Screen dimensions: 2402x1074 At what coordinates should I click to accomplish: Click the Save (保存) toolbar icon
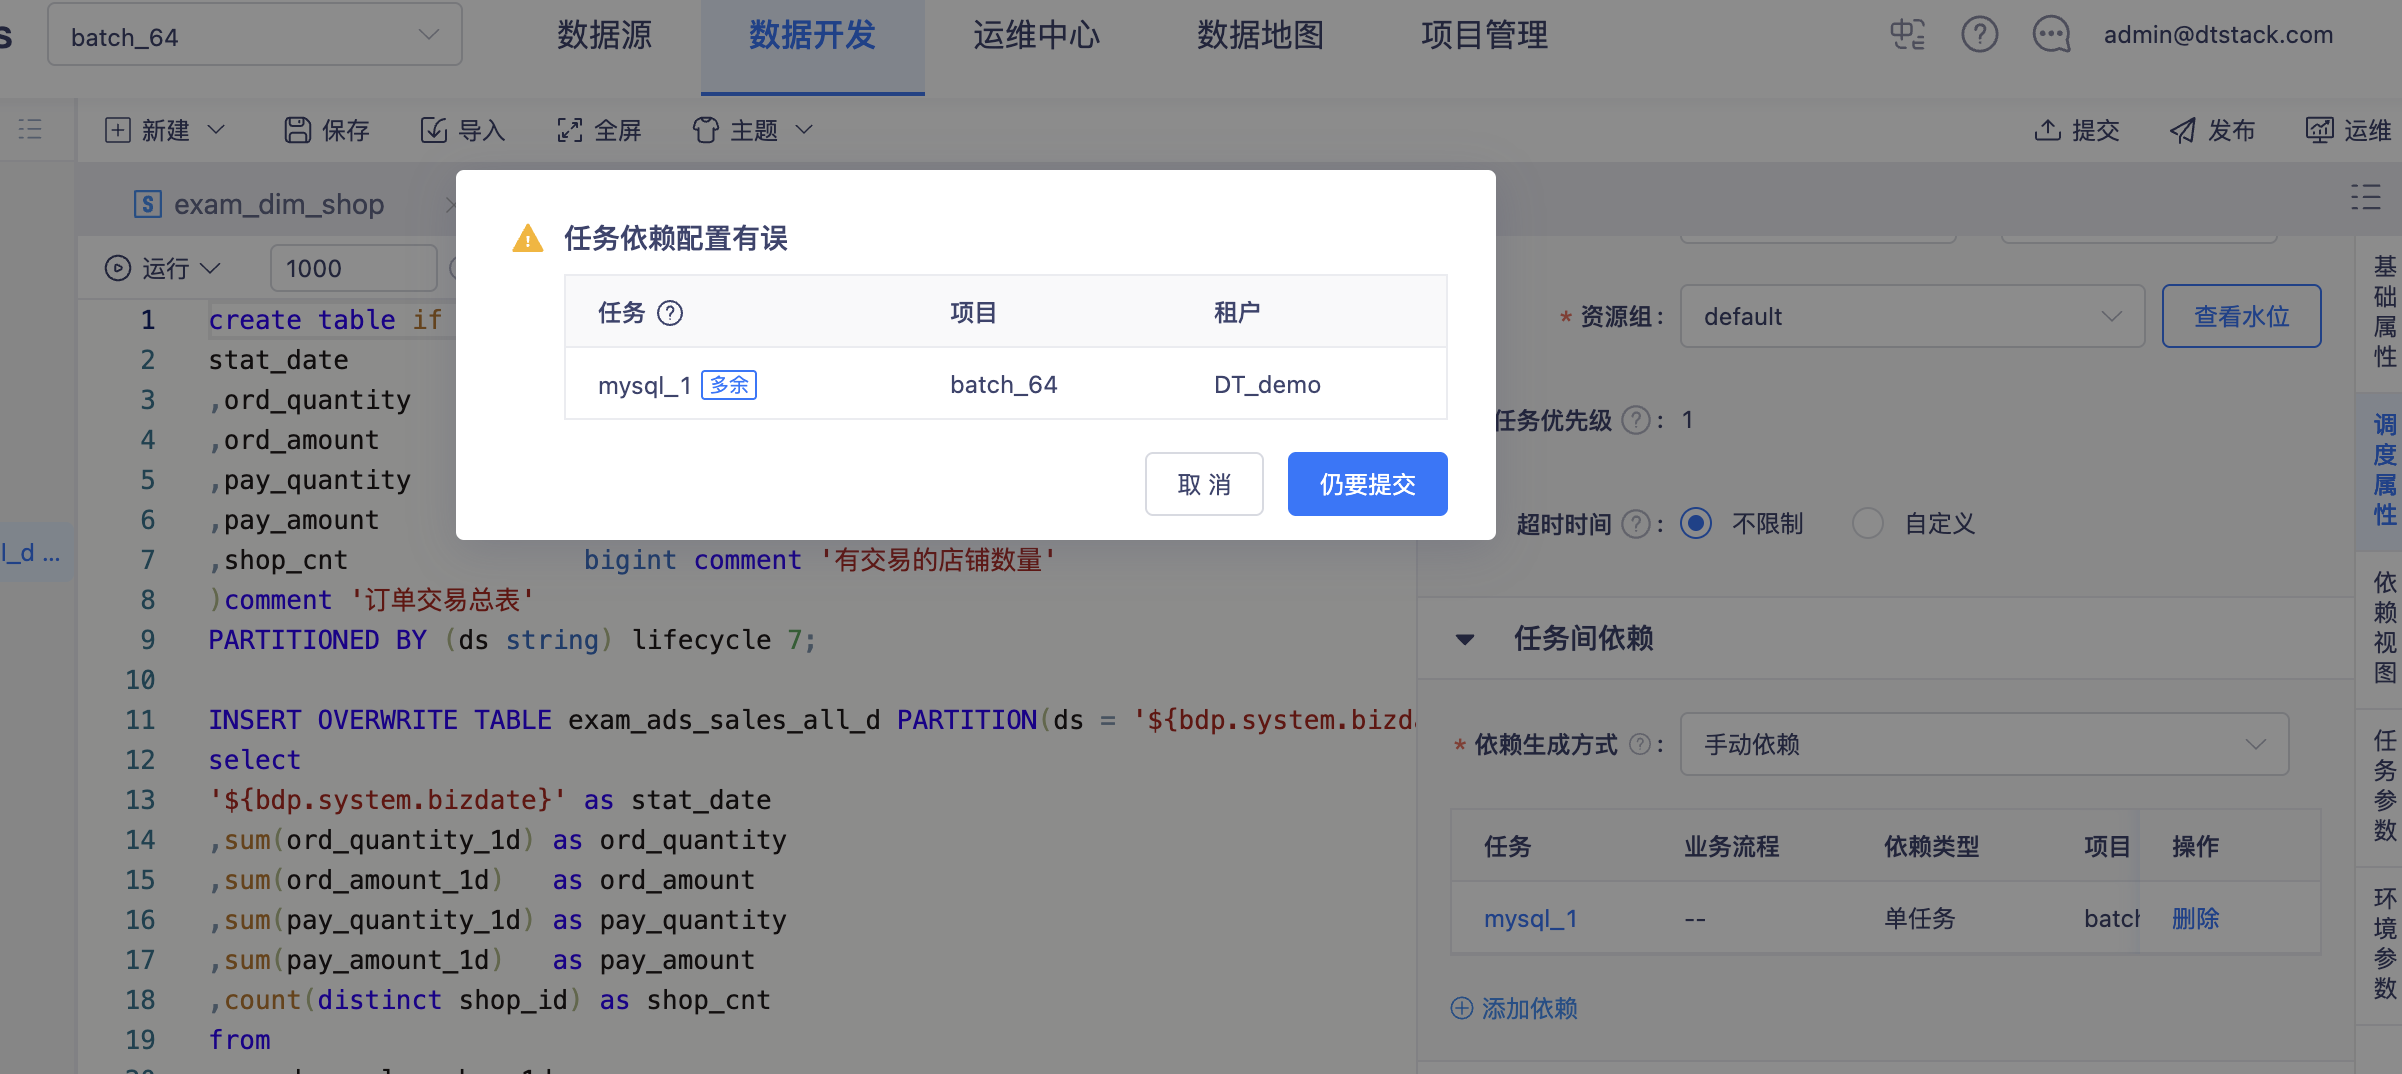pos(298,130)
